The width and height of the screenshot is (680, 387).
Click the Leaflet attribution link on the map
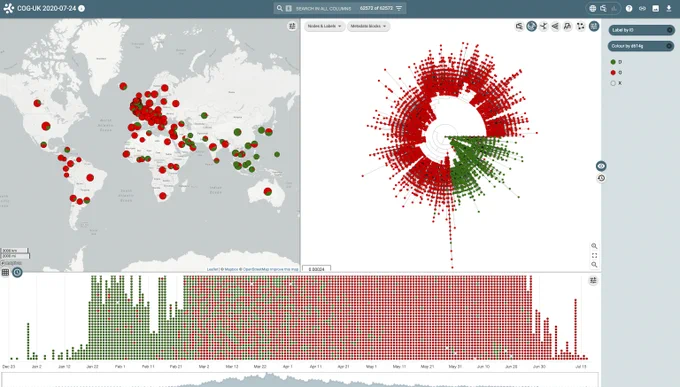pyautogui.click(x=212, y=269)
